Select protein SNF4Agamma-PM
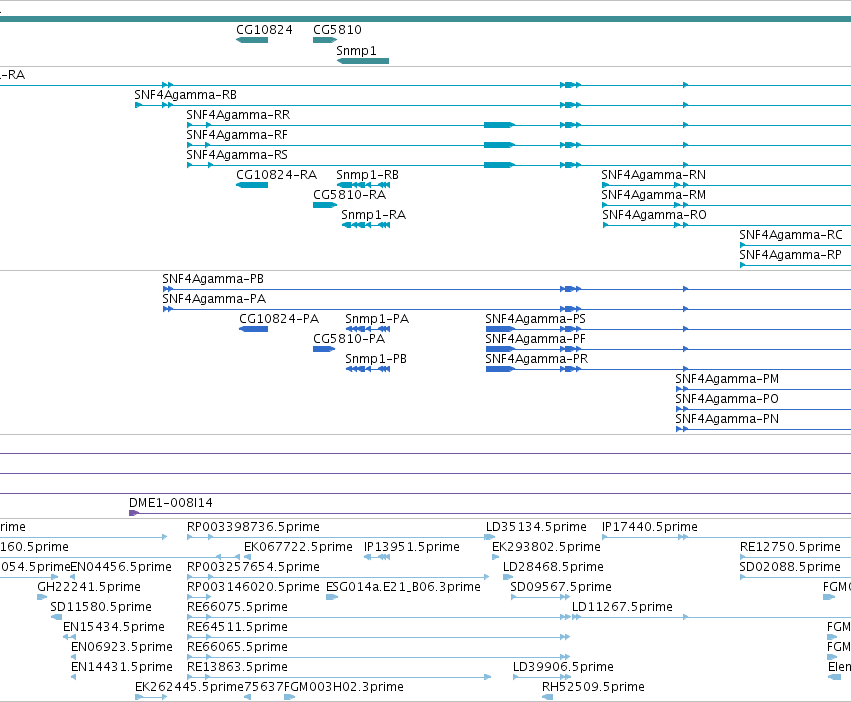Viewport: 851px width, 702px height. (x=727, y=379)
